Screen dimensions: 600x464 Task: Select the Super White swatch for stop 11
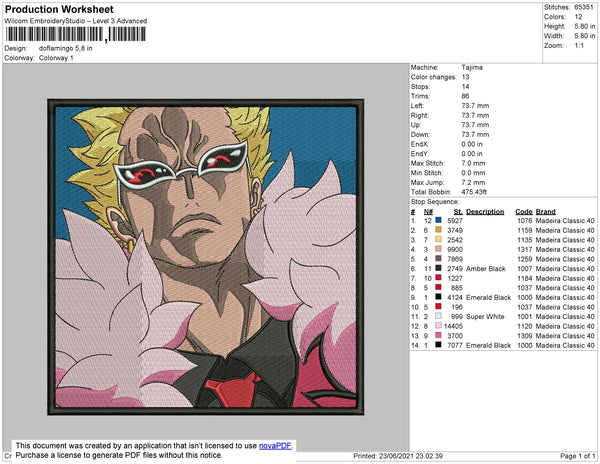(x=438, y=316)
